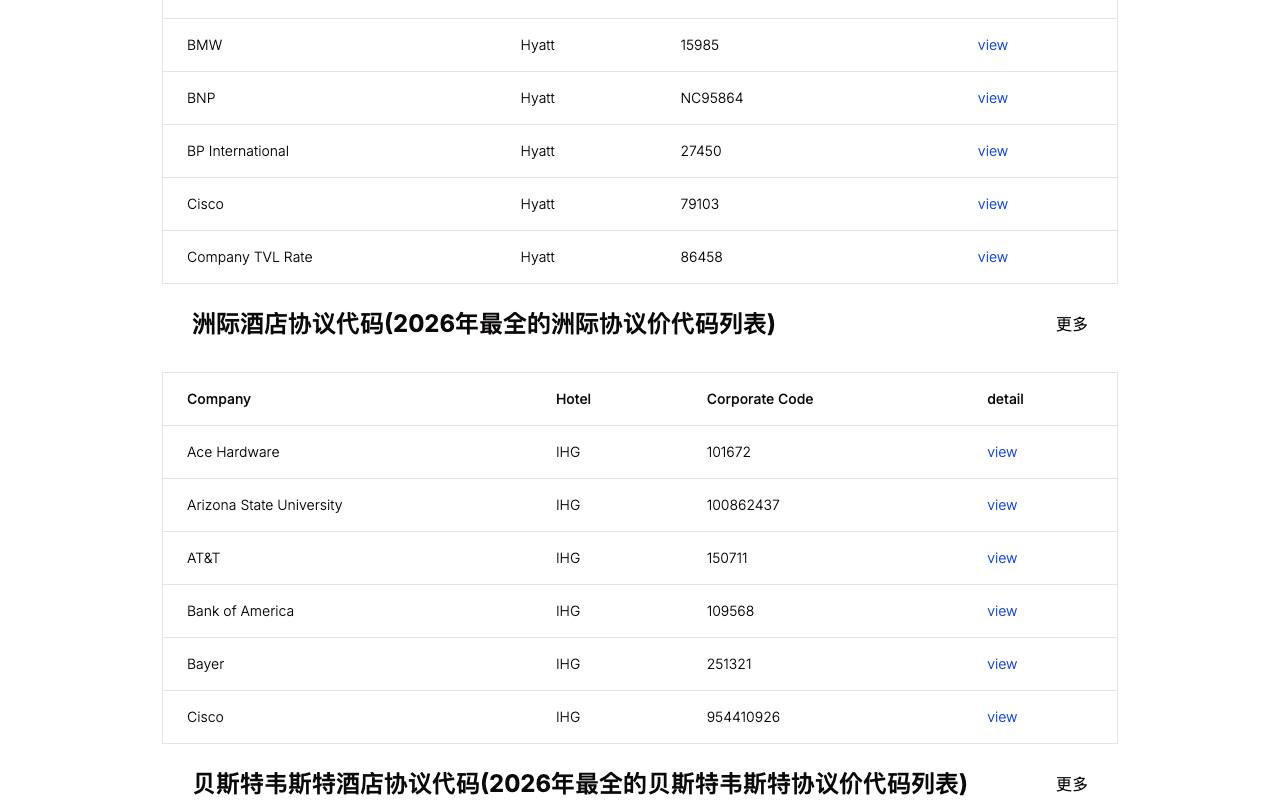Click corporate code 150711
The height and width of the screenshot is (800, 1280).
click(x=727, y=558)
